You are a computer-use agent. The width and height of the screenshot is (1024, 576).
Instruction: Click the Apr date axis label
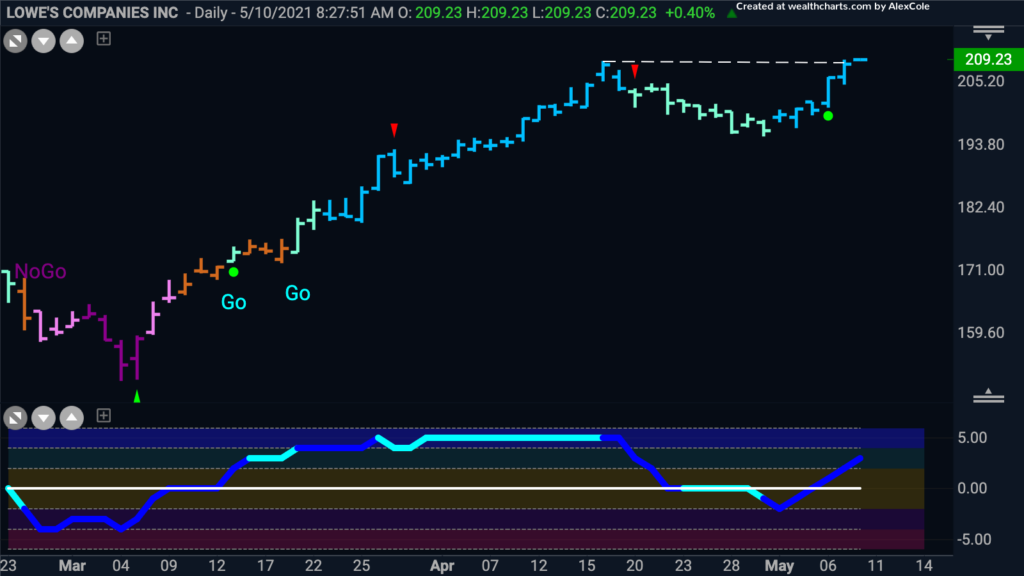point(442,566)
